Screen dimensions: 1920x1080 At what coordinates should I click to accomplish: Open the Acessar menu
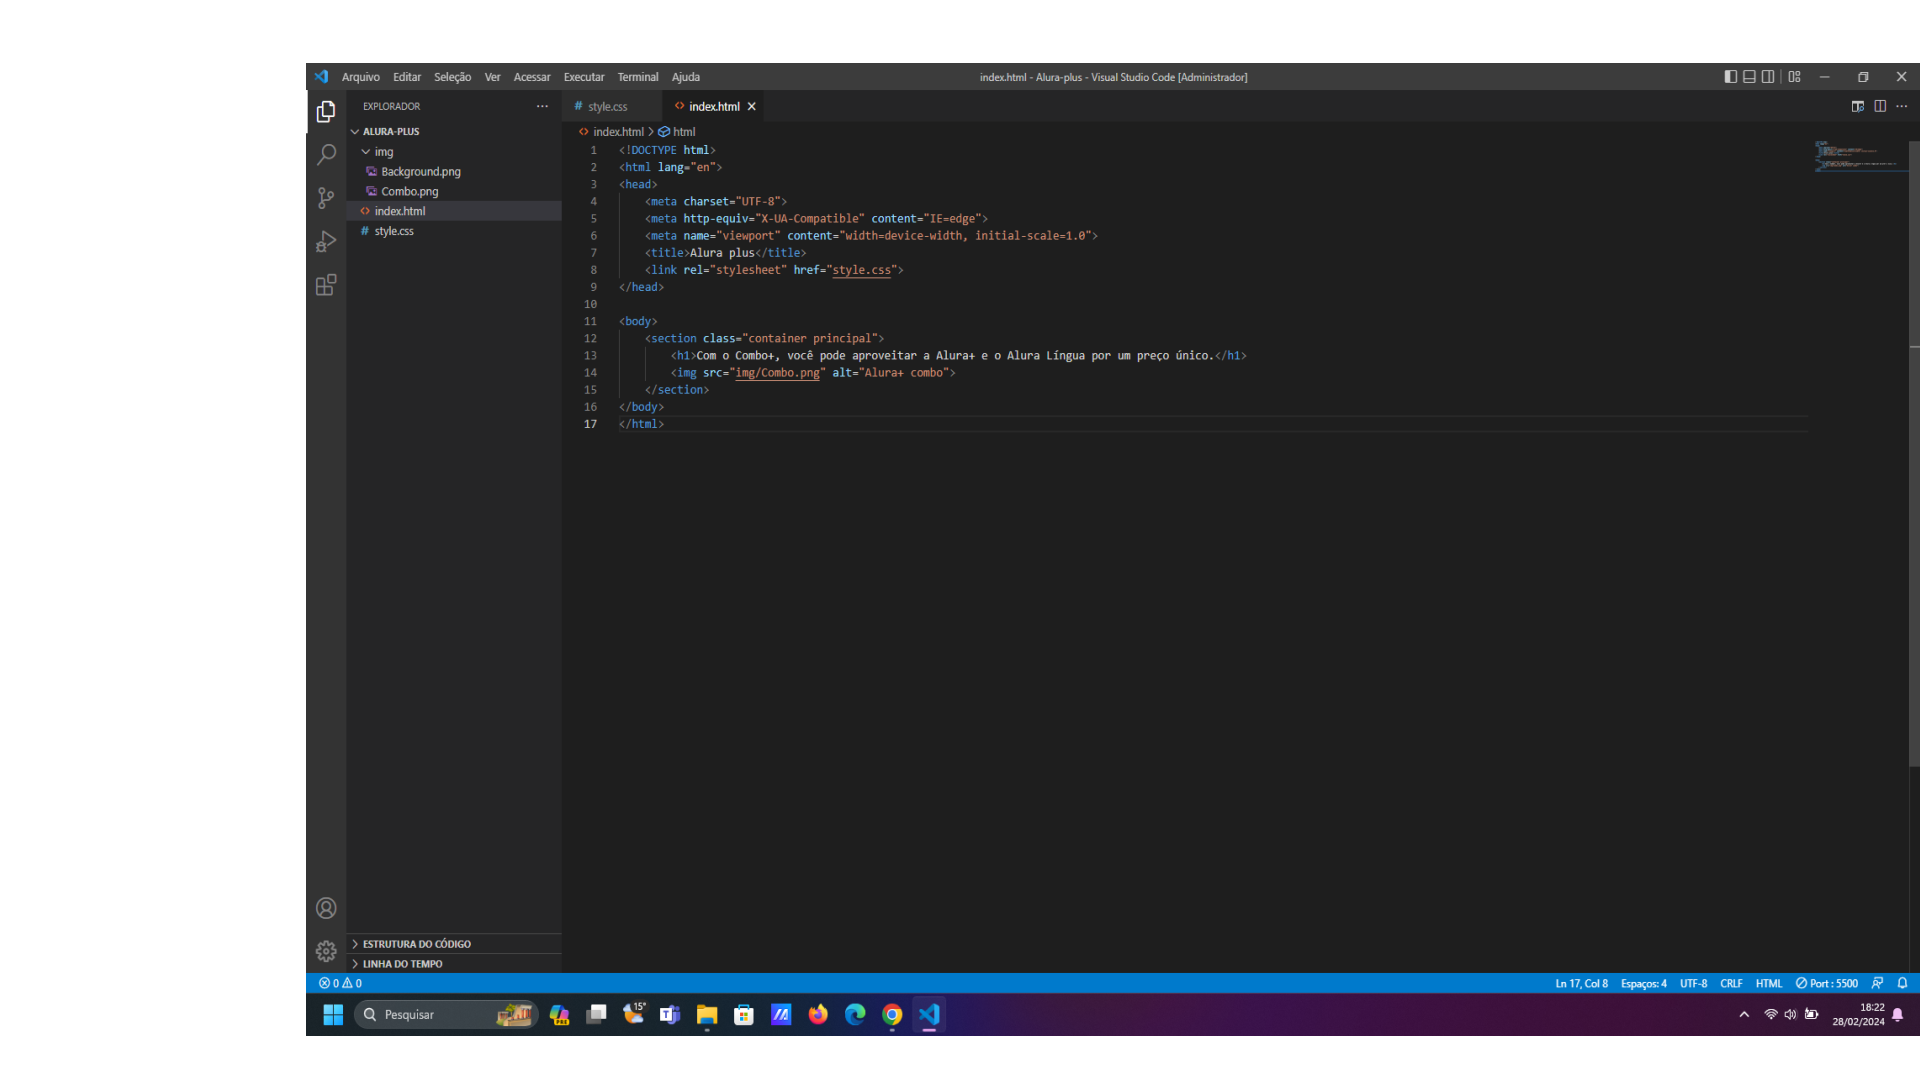(x=532, y=77)
